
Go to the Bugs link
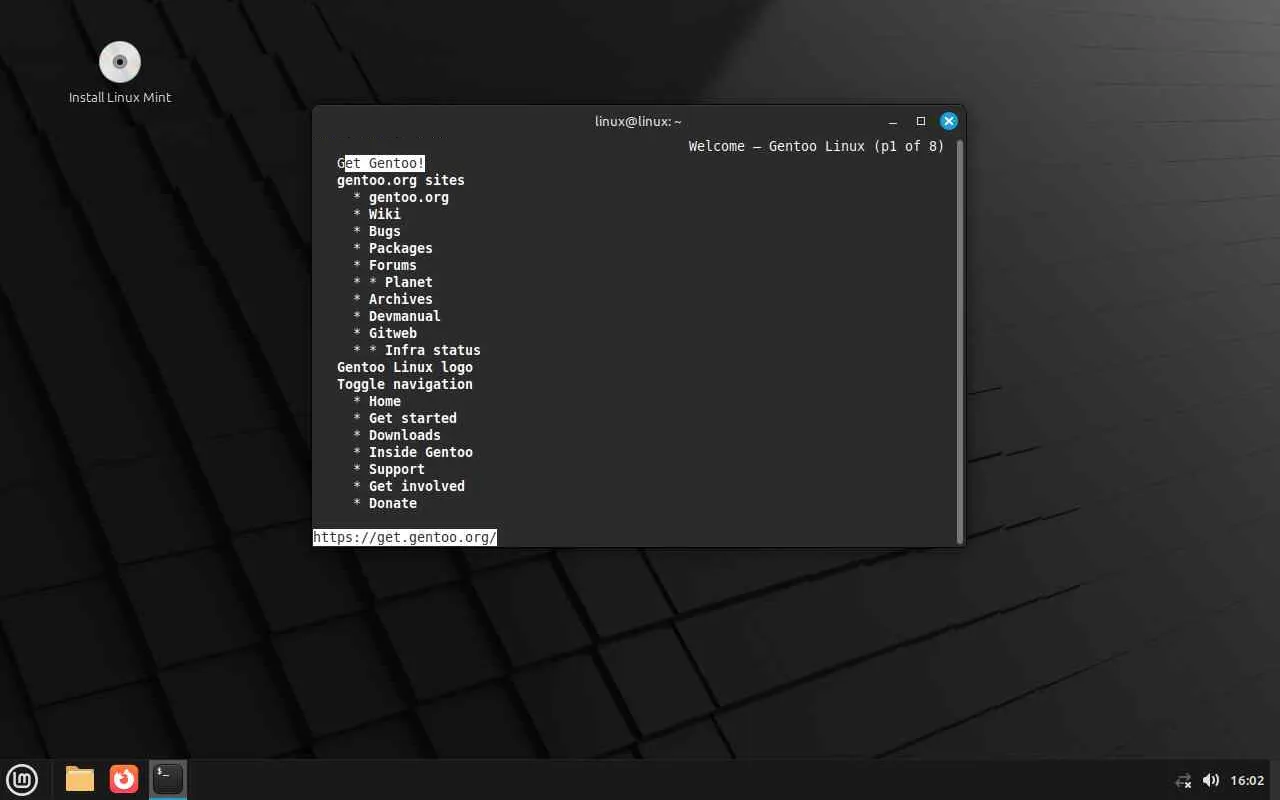pyautogui.click(x=385, y=231)
